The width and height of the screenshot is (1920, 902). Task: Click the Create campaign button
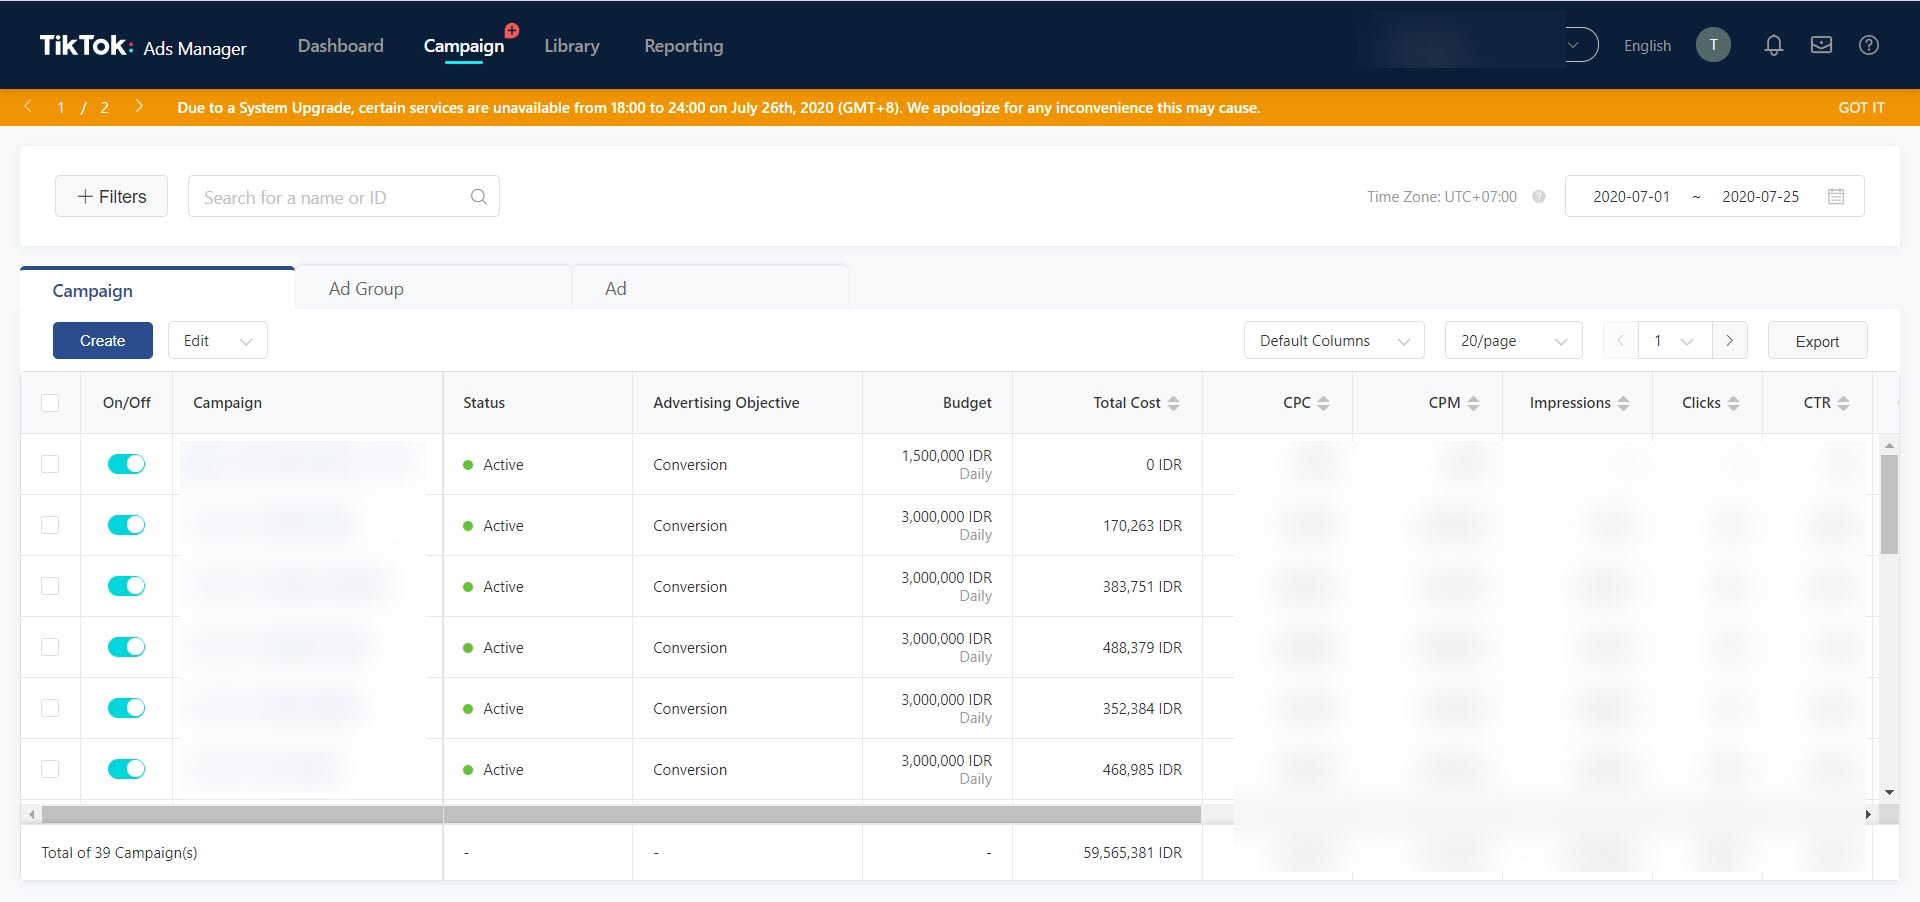(103, 341)
